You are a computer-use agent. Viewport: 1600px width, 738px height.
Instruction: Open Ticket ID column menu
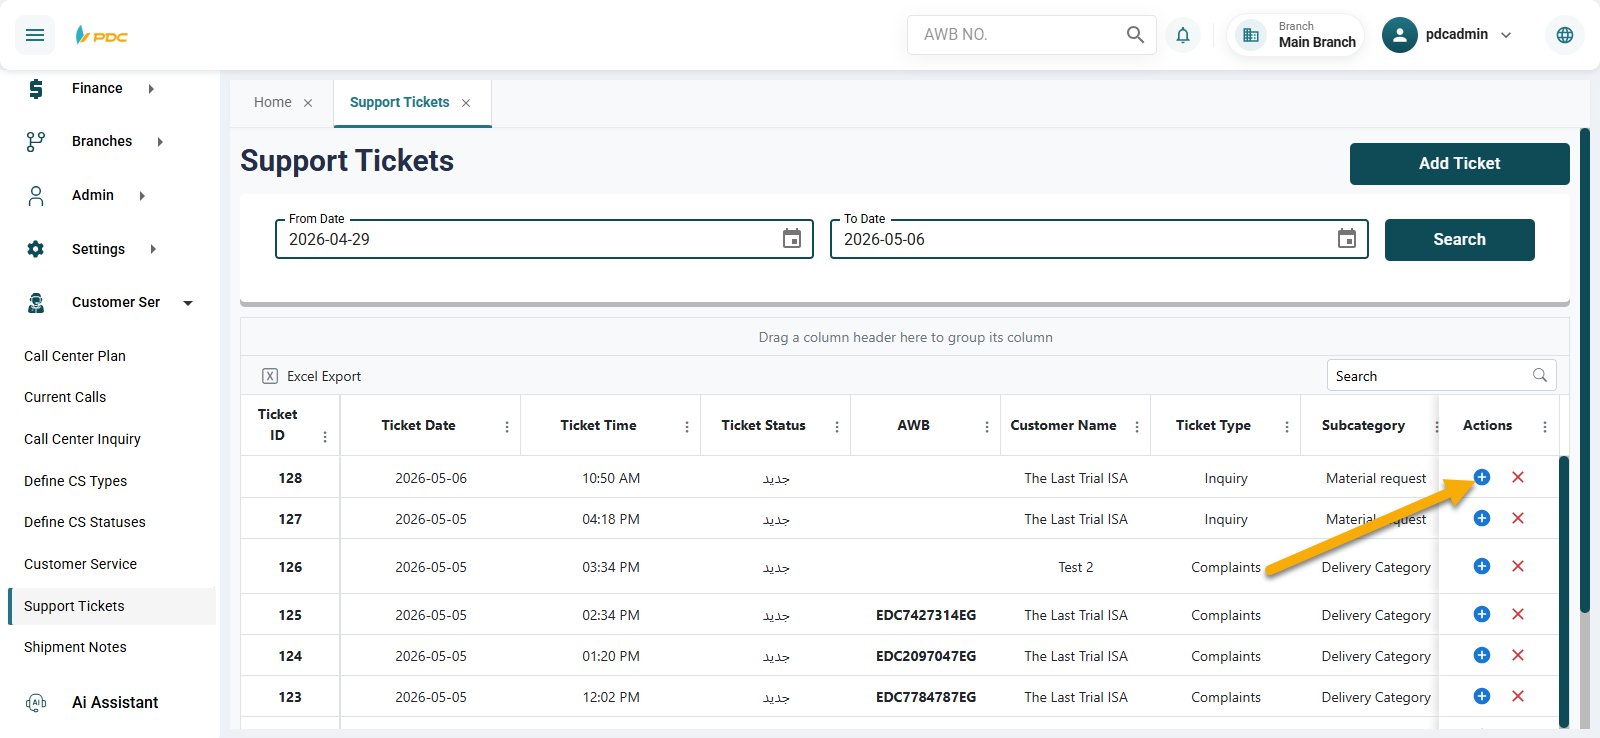click(325, 437)
